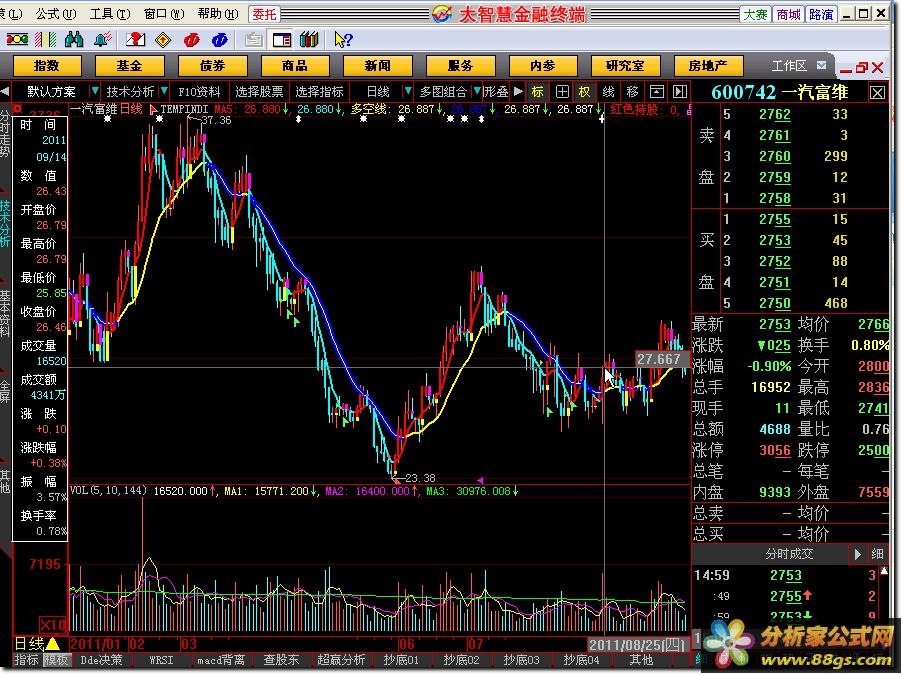Toggle the 细 detail button
Screen dimensions: 903x675
coord(877,554)
